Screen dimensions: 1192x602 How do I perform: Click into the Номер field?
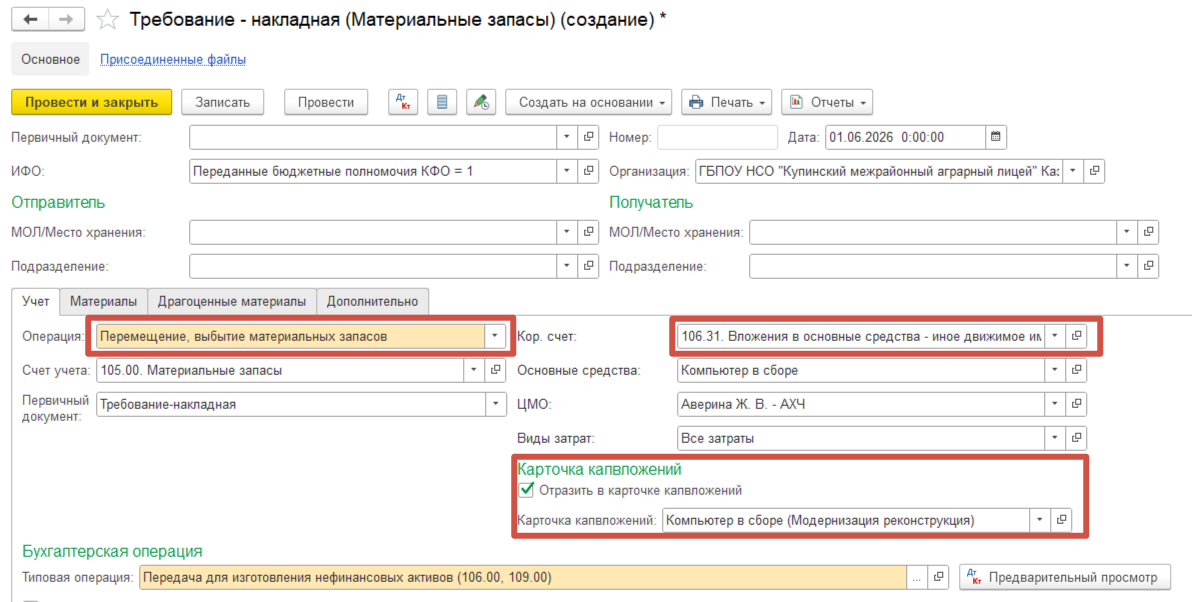718,138
